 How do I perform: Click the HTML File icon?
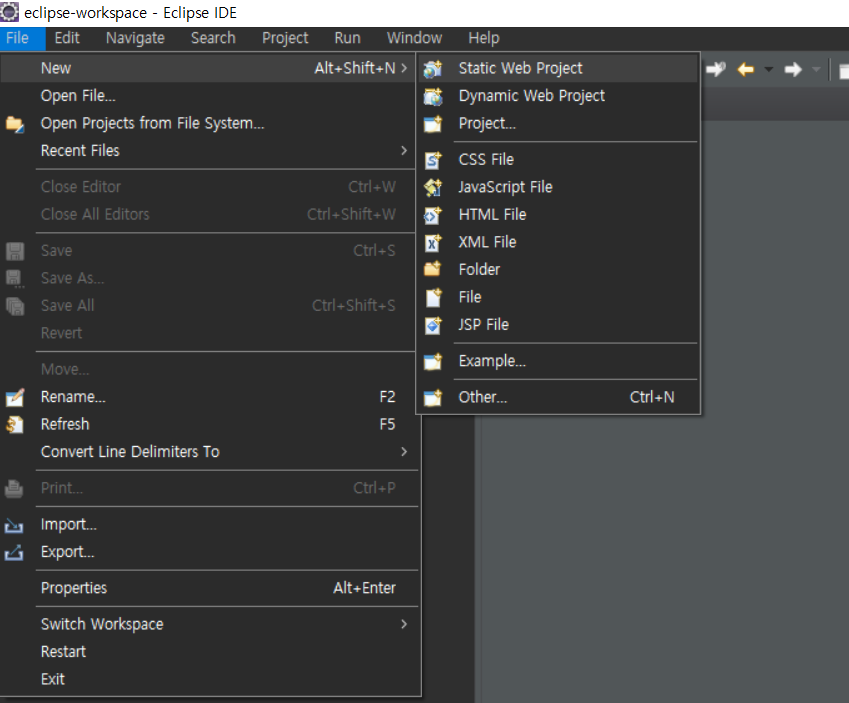(x=433, y=215)
